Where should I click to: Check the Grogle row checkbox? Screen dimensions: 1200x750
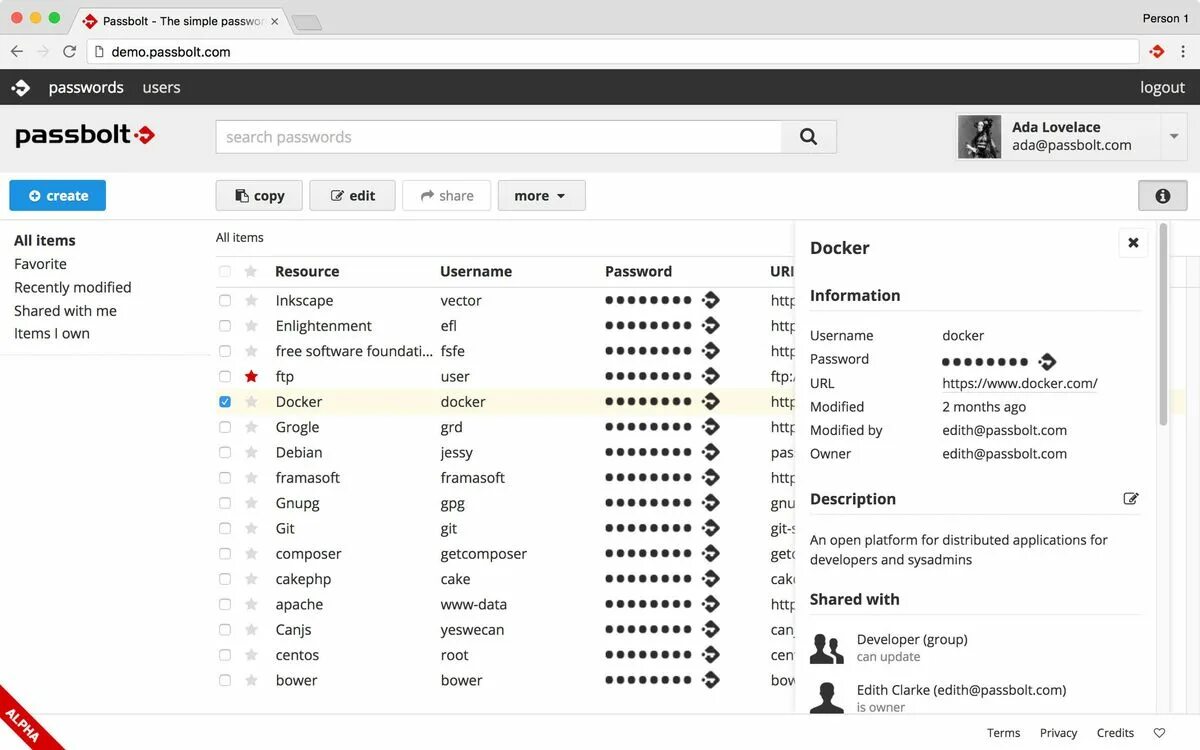tap(224, 427)
